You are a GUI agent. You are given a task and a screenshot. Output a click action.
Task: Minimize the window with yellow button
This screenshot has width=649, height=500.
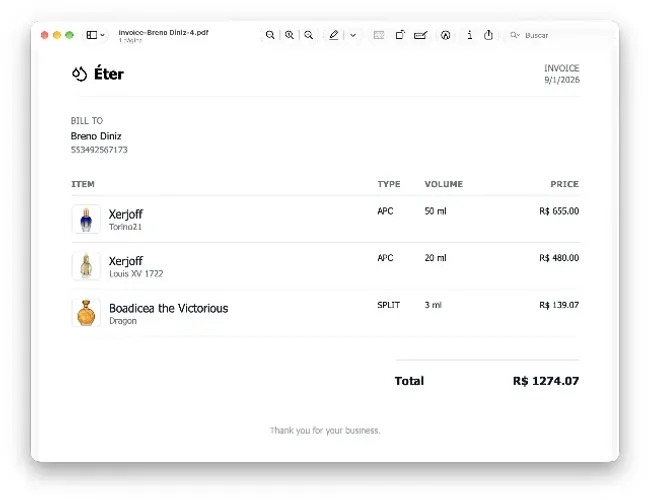click(57, 35)
